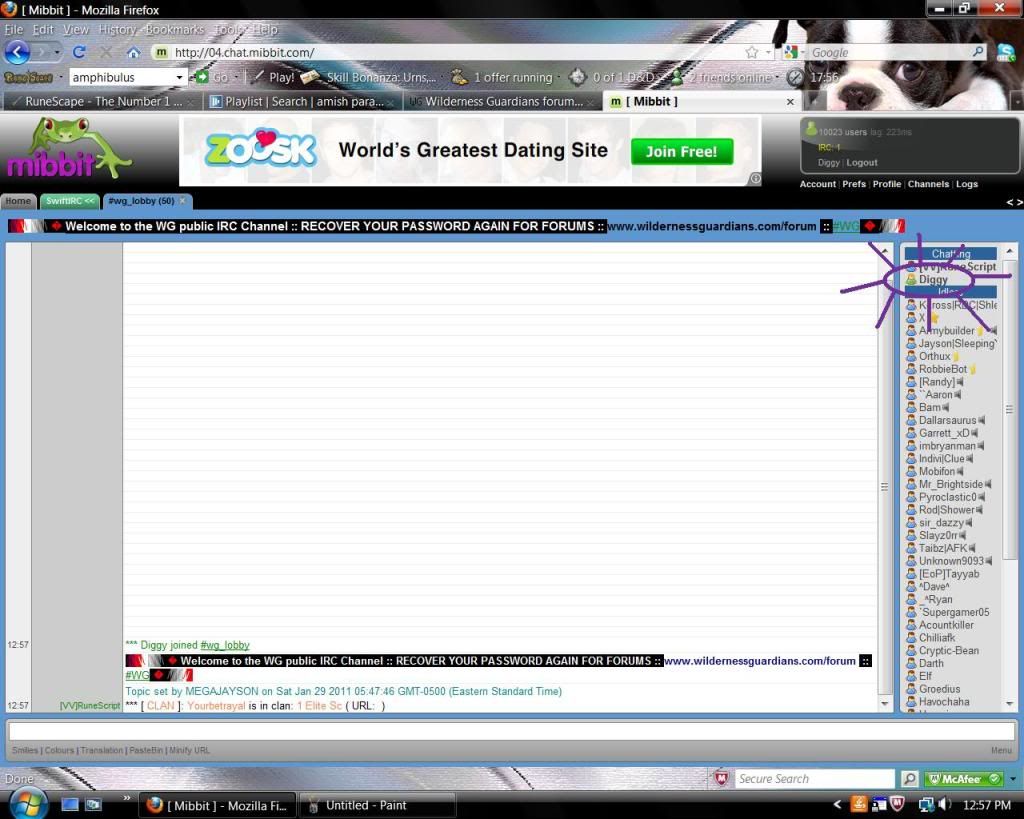The height and width of the screenshot is (819, 1024).
Task: Switch to the Wilderness Guardians forum tab
Action: [502, 101]
